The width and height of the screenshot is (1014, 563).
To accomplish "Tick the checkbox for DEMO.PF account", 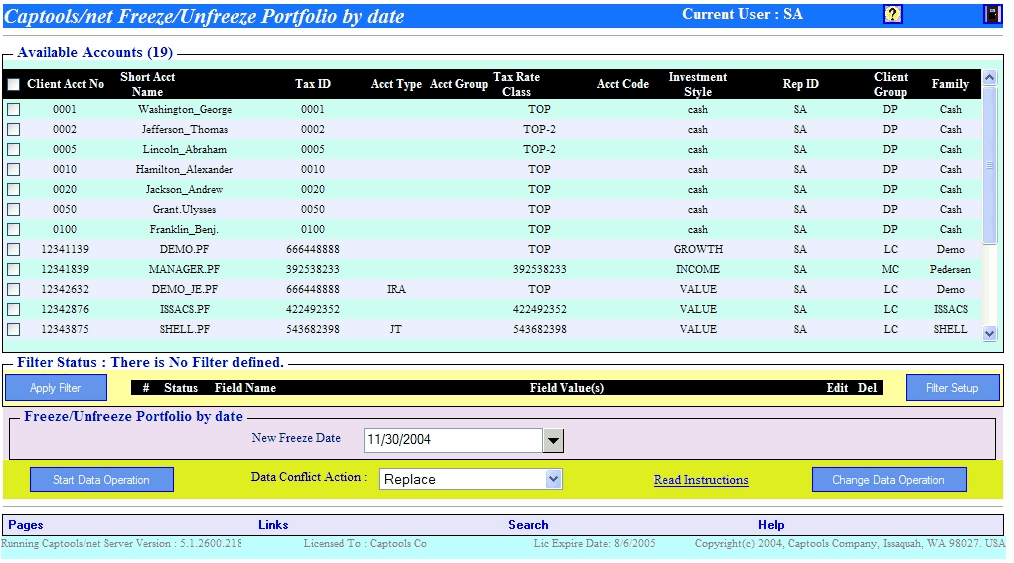I will pyautogui.click(x=13, y=250).
